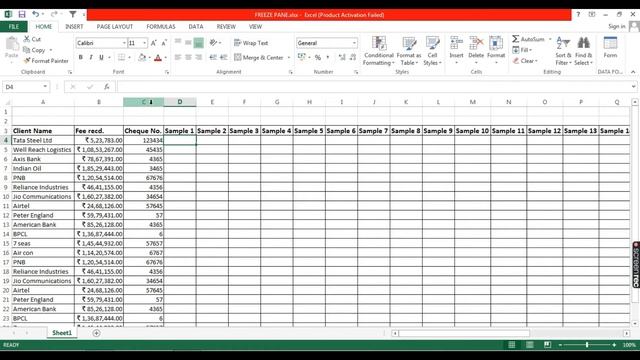This screenshot has height=360, width=640.
Task: Expand the formula bar chevron
Action: [633, 87]
